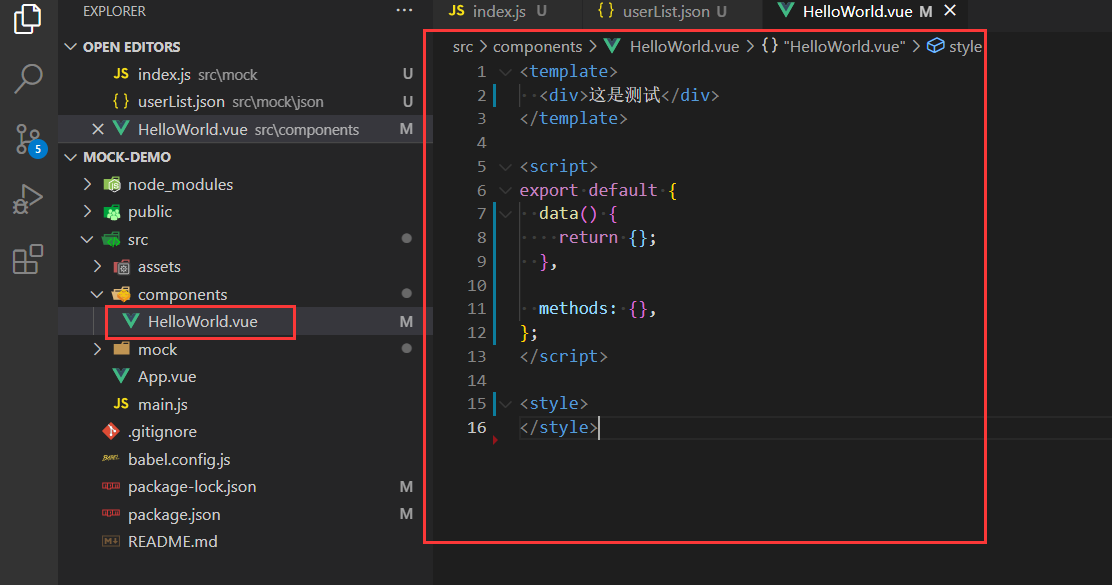Place cursor on line 2 div text
Viewport: 1112px width, 585px height.
tap(624, 95)
